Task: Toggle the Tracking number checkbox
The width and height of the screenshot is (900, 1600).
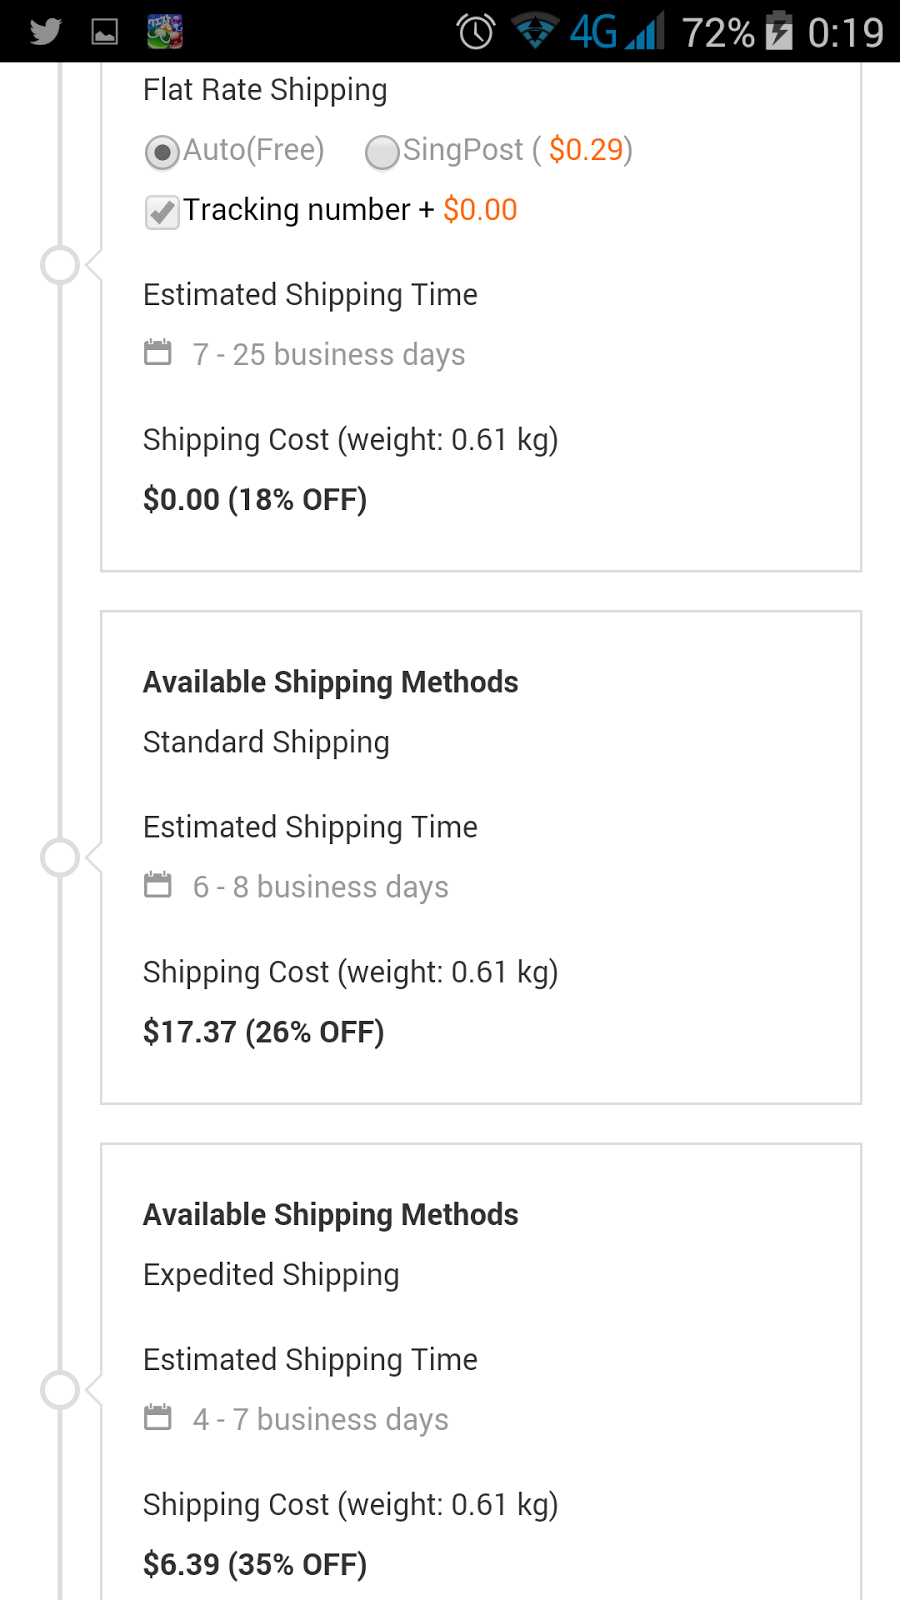Action: click(162, 212)
